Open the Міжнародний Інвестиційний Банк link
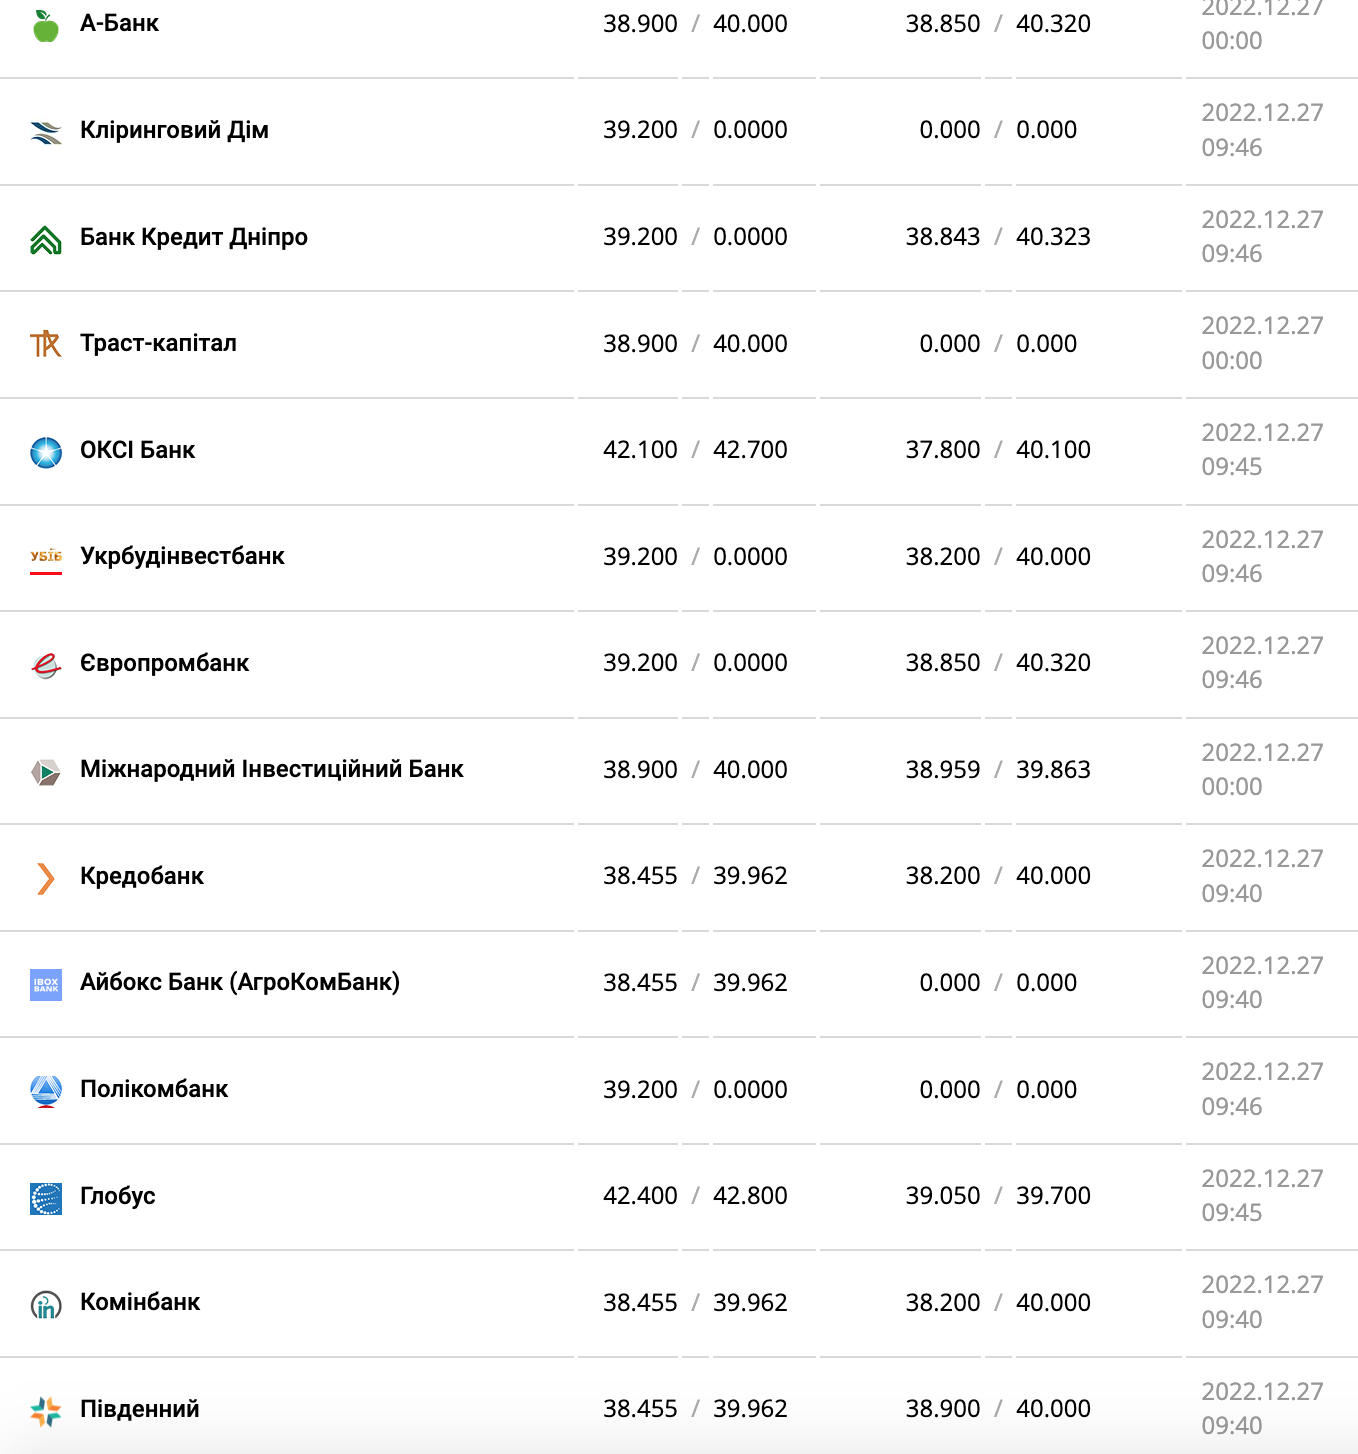This screenshot has height=1454, width=1358. (x=271, y=769)
